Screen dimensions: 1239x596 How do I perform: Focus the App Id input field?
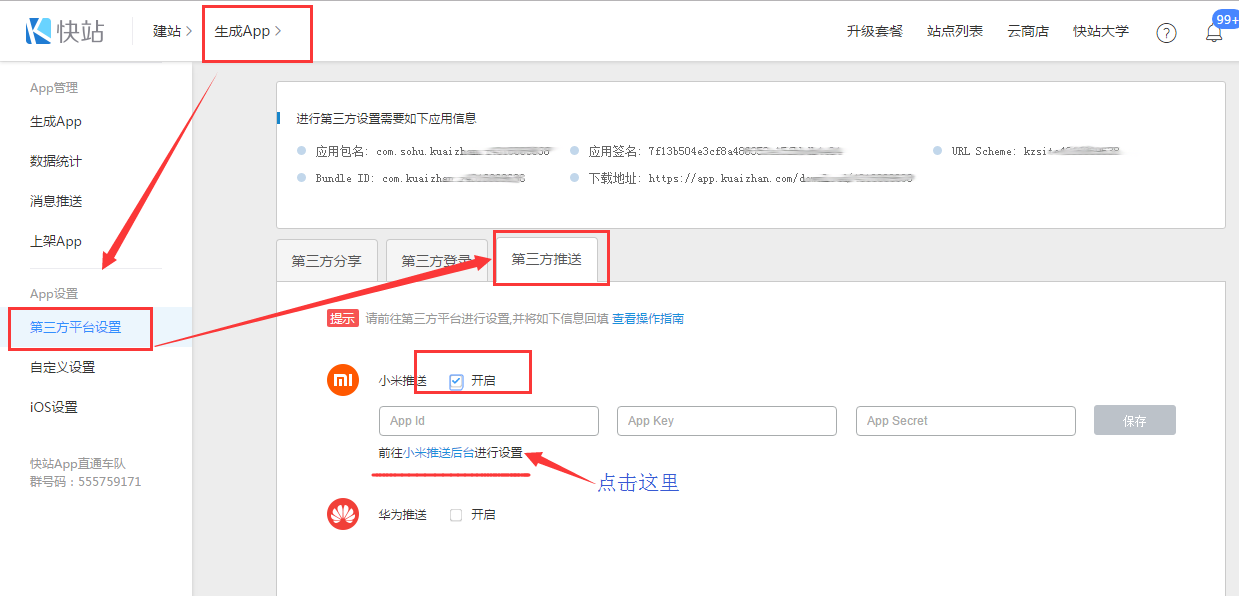coord(488,421)
